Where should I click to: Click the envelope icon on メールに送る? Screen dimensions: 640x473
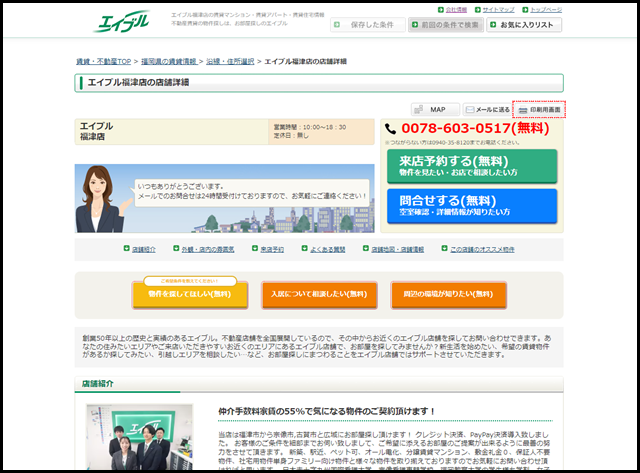point(470,109)
